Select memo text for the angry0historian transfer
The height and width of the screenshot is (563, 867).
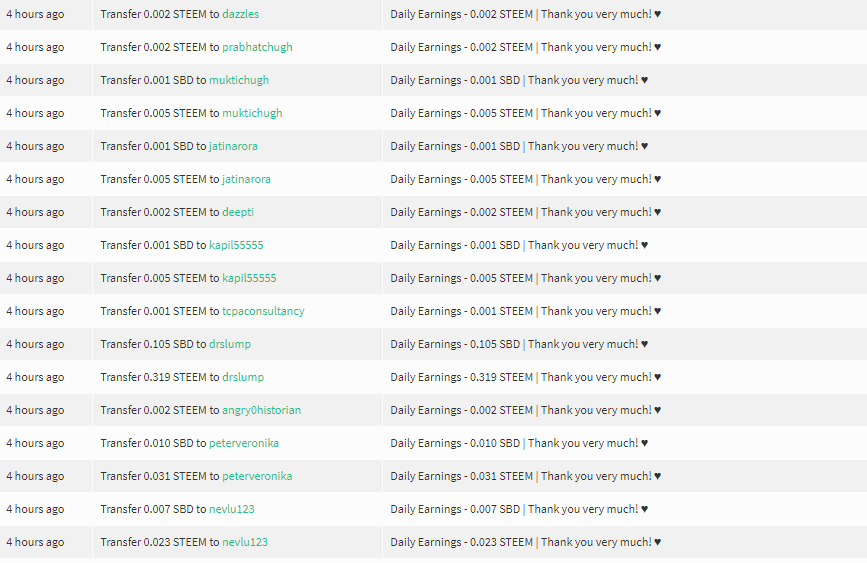click(x=525, y=410)
